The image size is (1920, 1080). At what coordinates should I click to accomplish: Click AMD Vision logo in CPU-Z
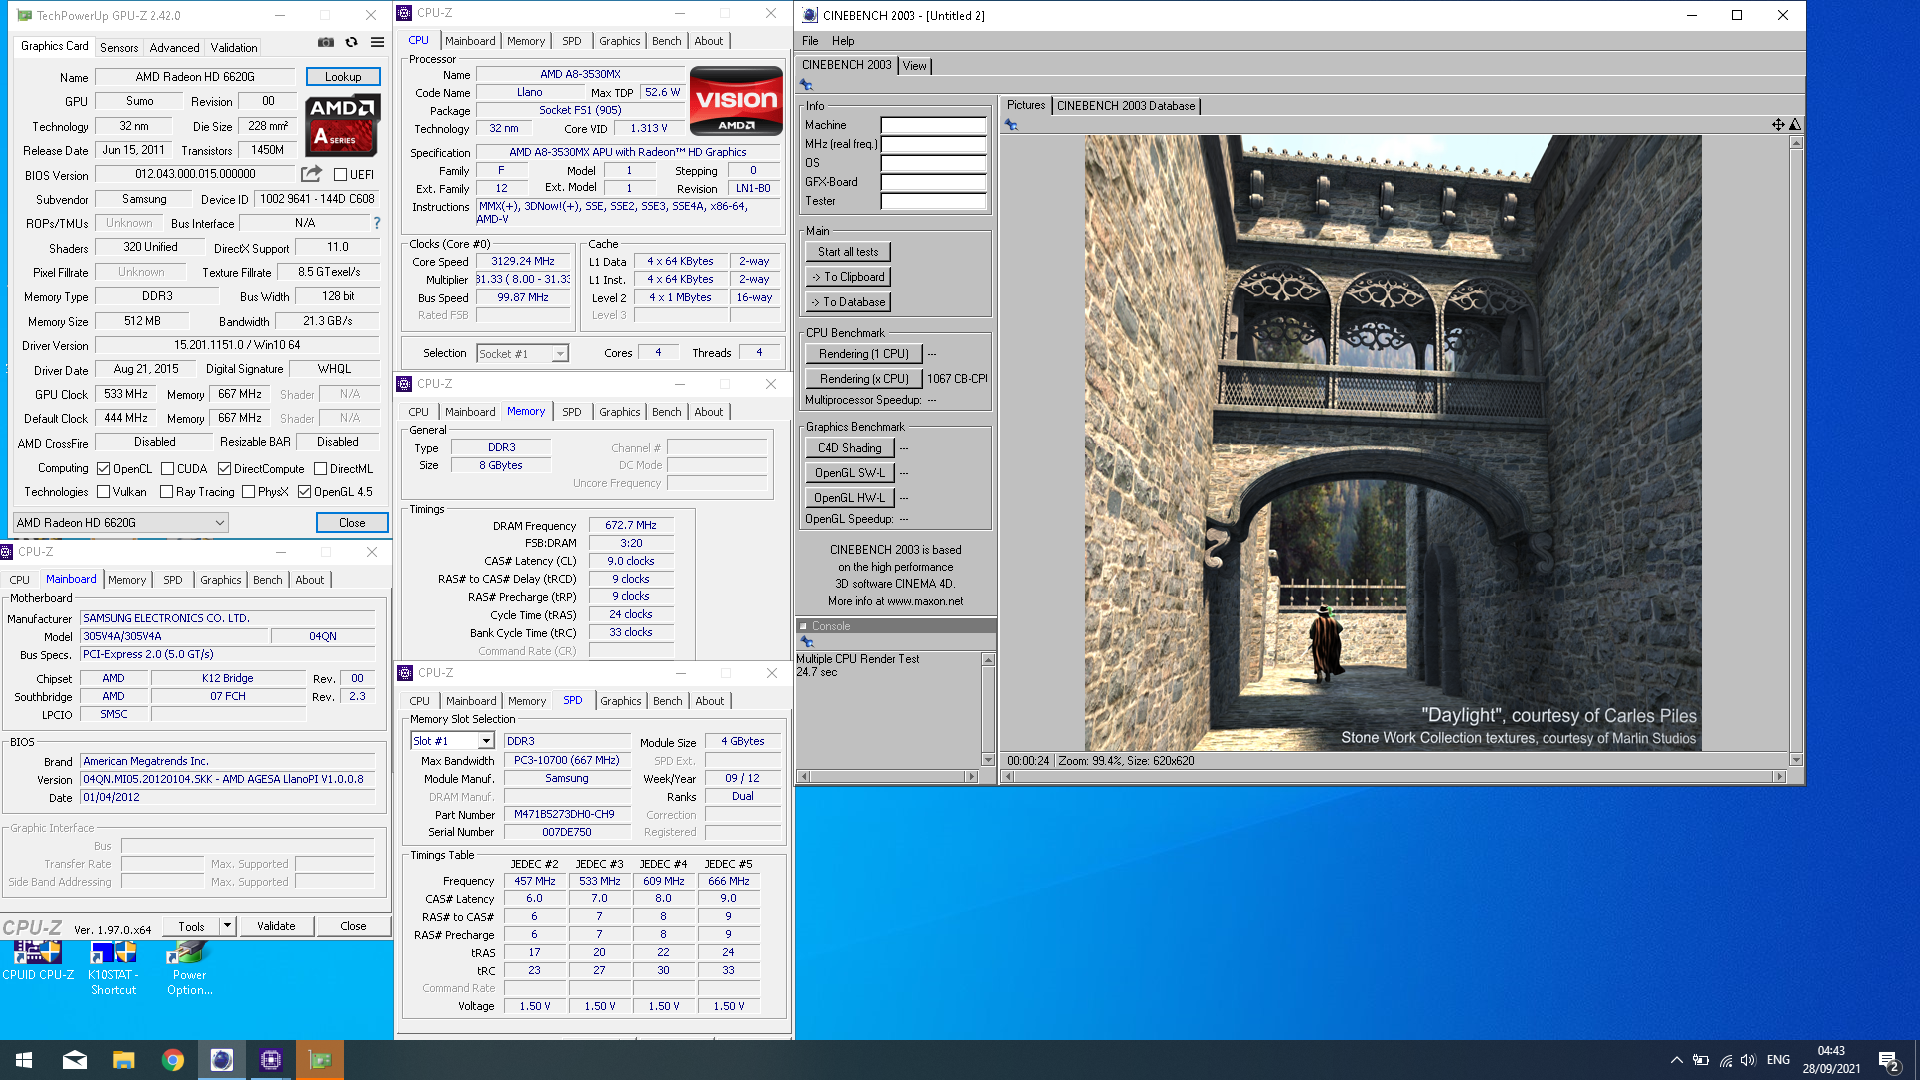pos(737,101)
